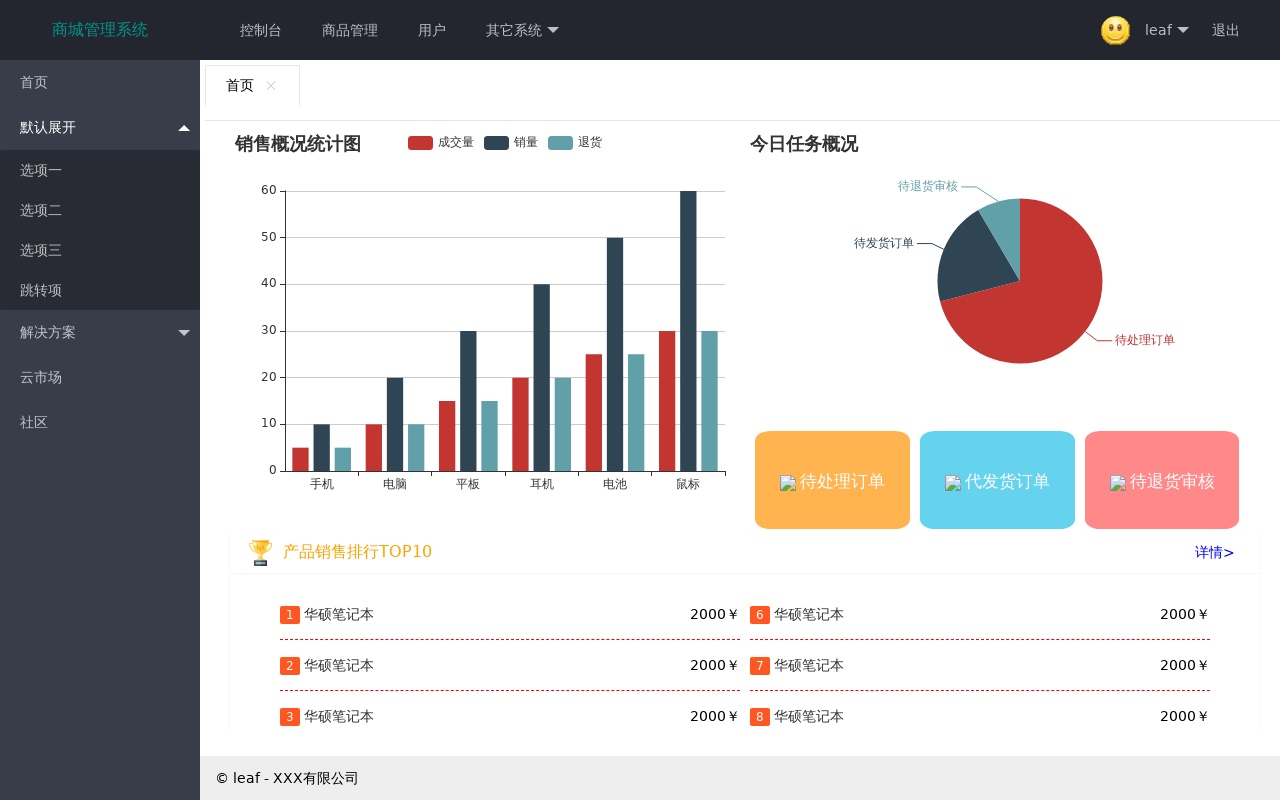Open 商品管理 in top navigation

coord(350,30)
